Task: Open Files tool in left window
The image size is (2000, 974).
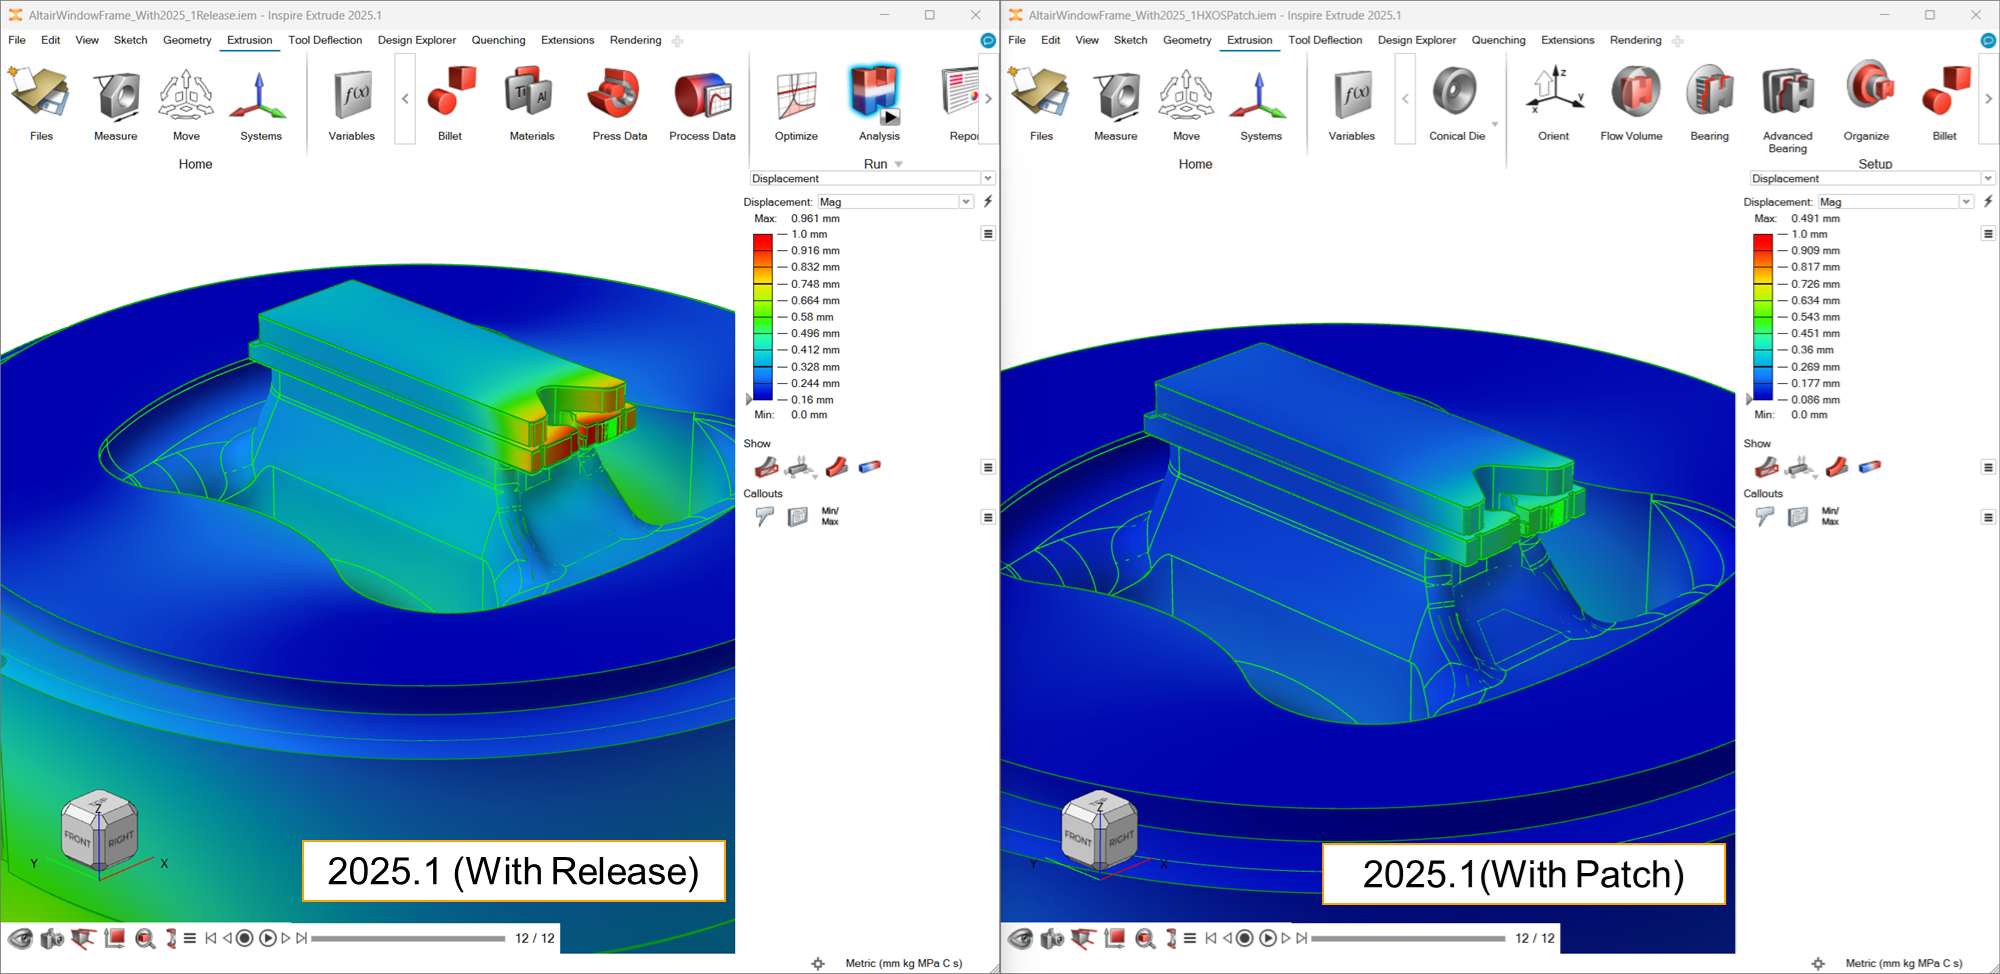Action: (40, 103)
